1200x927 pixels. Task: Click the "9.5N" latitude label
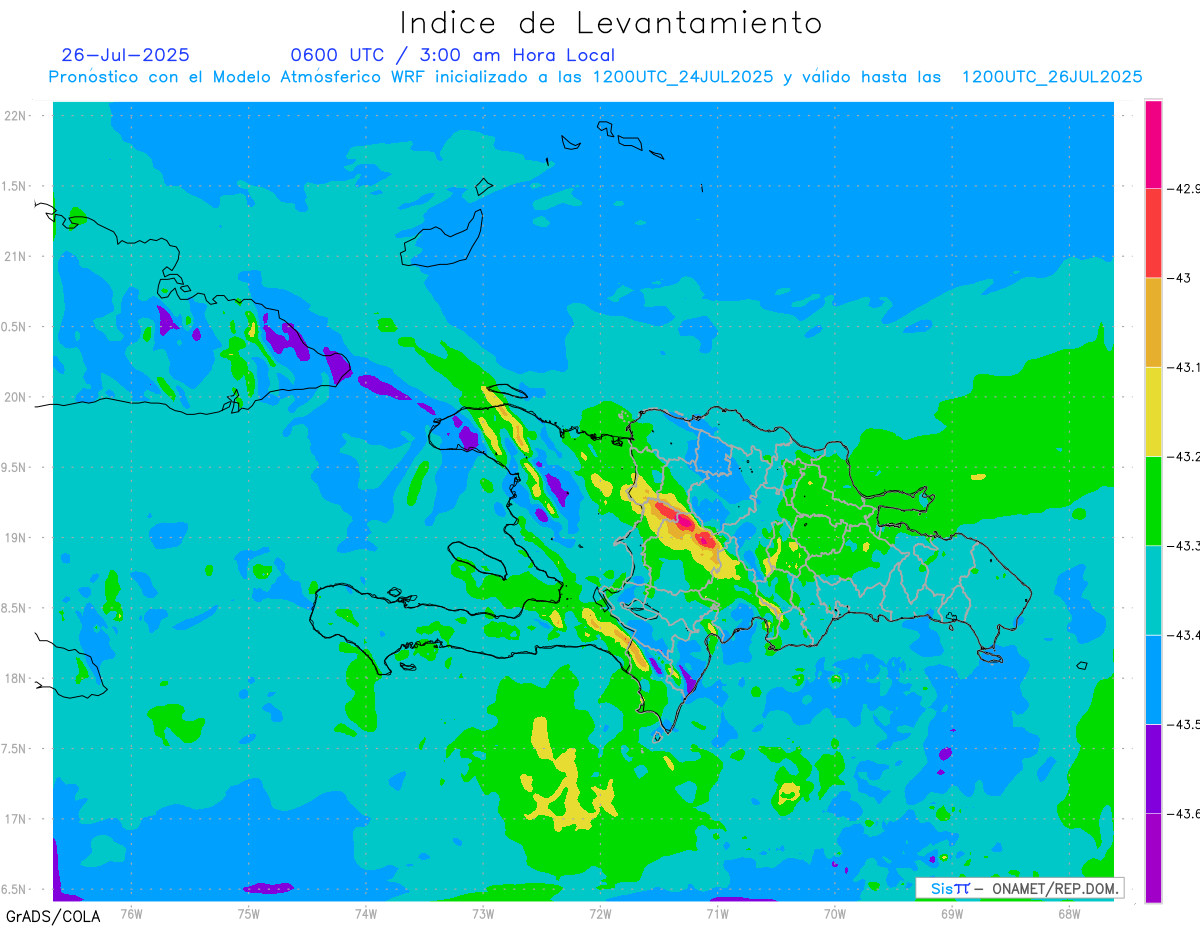(x=14, y=467)
